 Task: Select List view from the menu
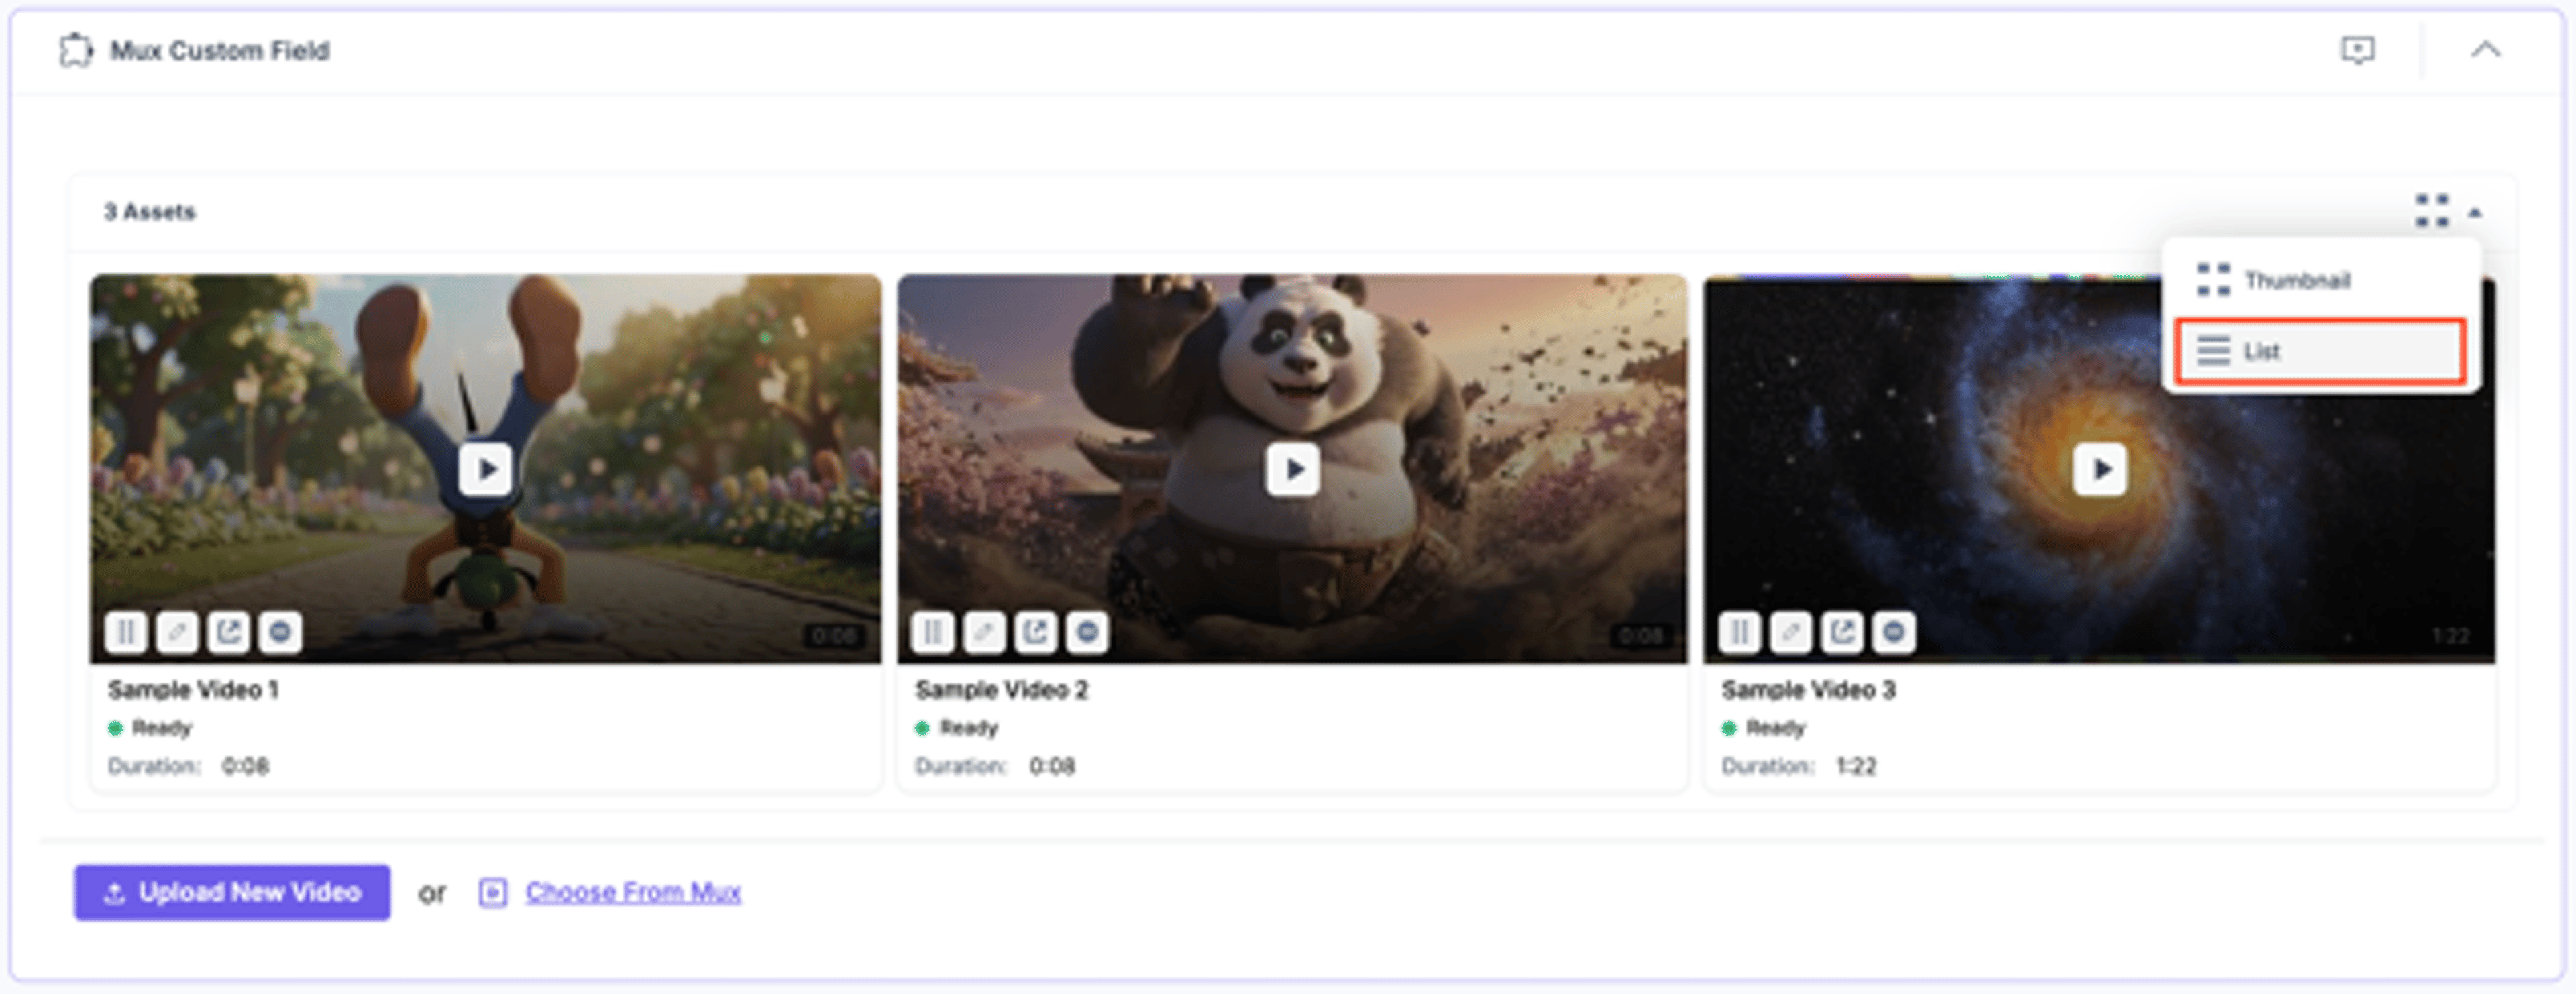(x=2320, y=351)
